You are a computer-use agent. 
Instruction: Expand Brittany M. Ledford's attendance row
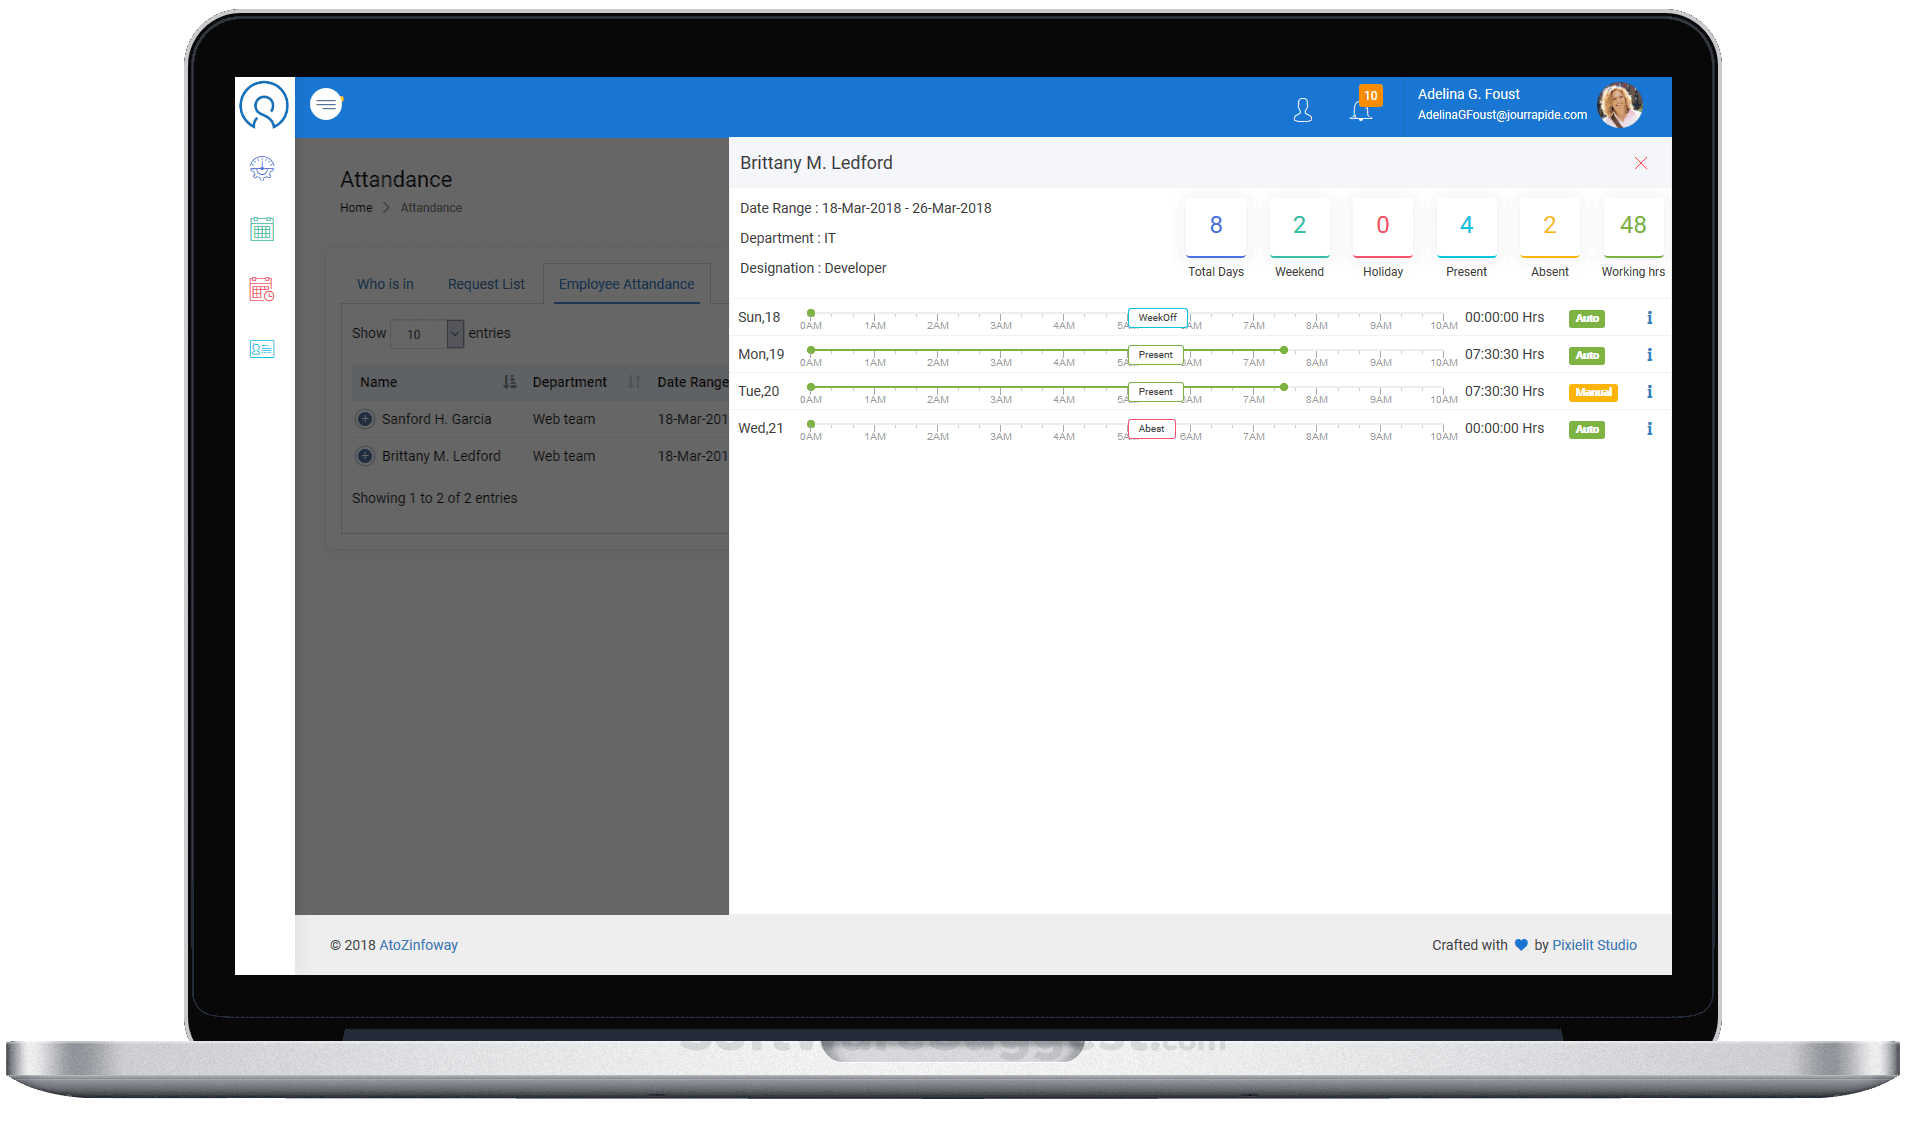coord(365,455)
